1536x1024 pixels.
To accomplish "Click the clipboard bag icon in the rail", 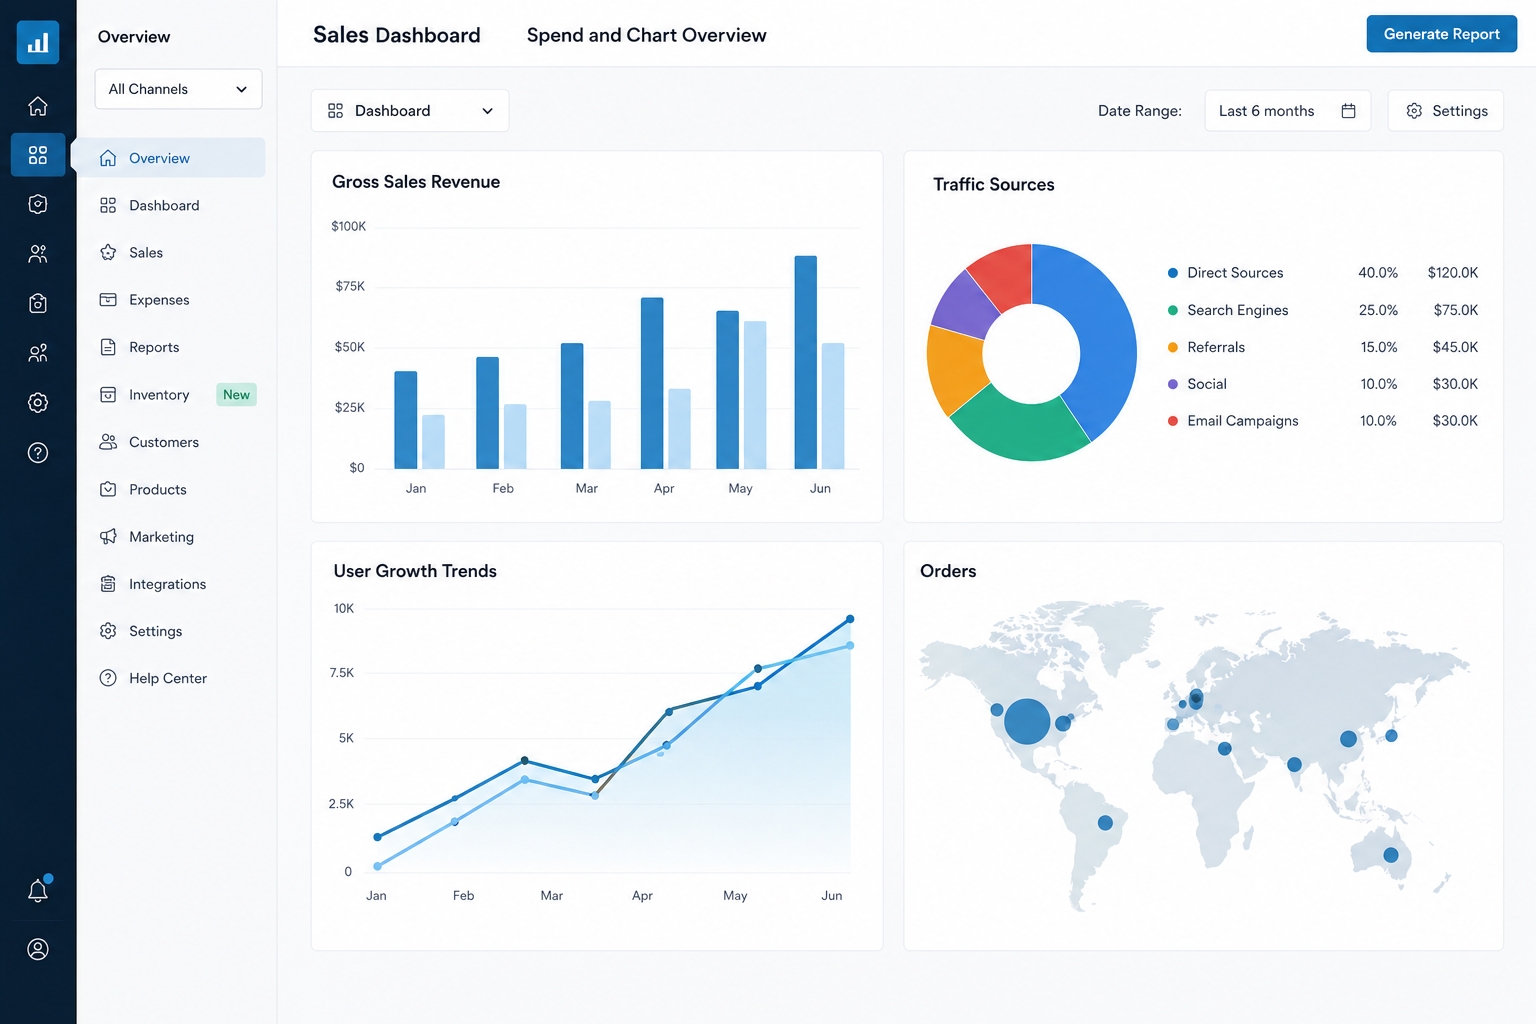I will click(38, 303).
